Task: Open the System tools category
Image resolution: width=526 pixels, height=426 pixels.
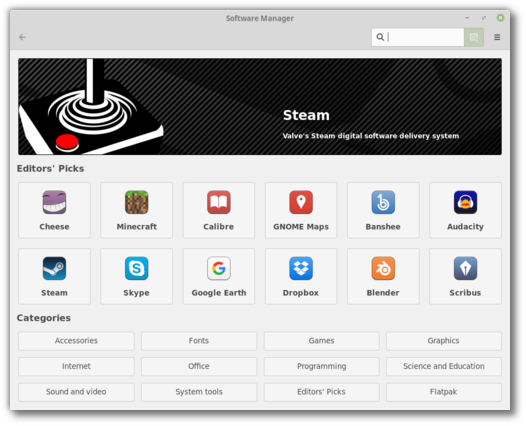Action: click(199, 392)
